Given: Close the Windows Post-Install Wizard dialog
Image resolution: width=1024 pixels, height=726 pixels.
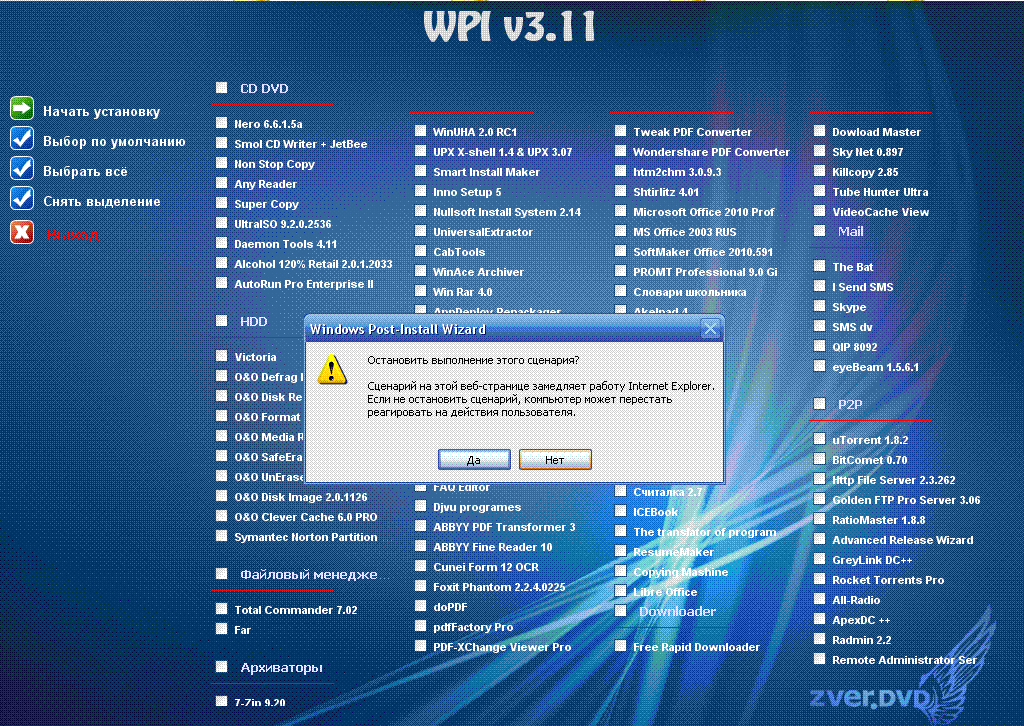Looking at the screenshot, I should 710,329.
